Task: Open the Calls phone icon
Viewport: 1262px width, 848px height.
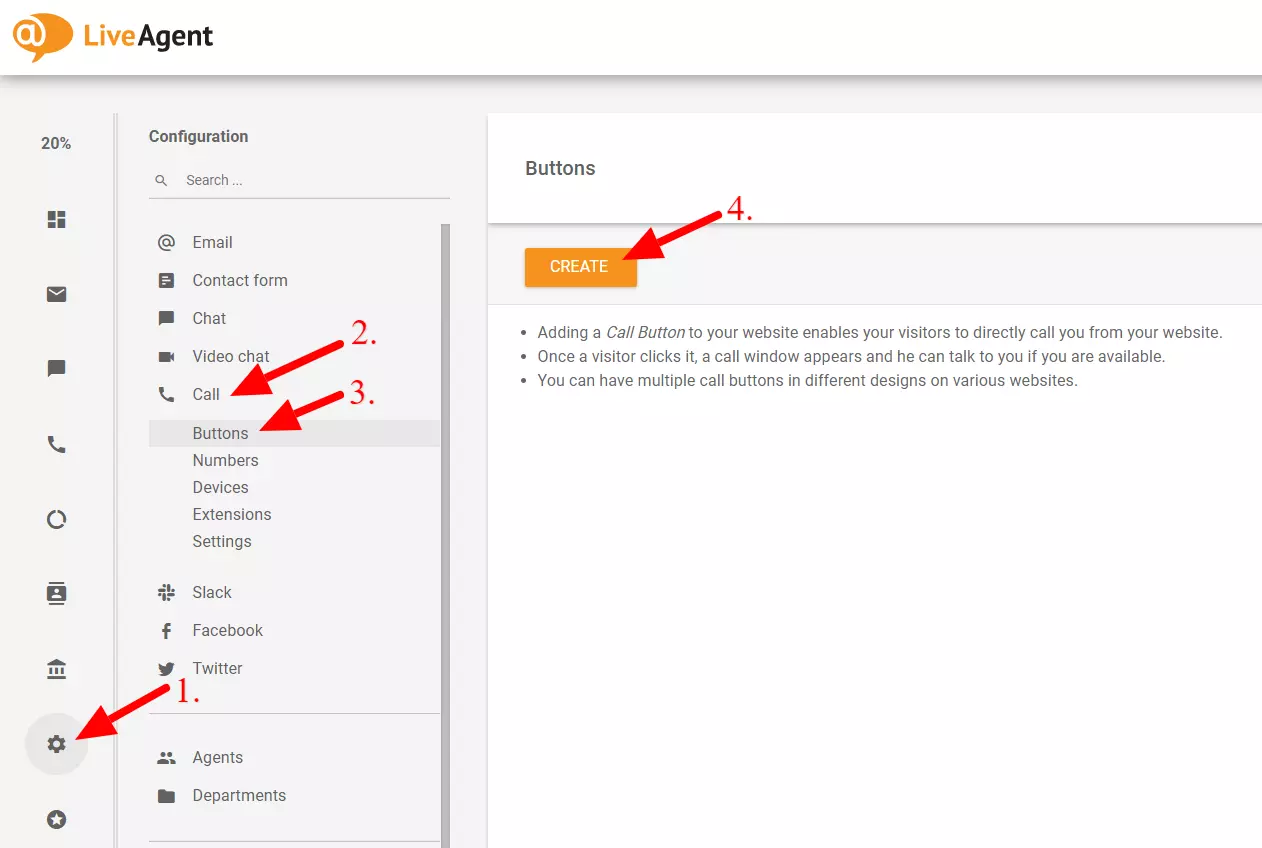Action: click(x=56, y=444)
